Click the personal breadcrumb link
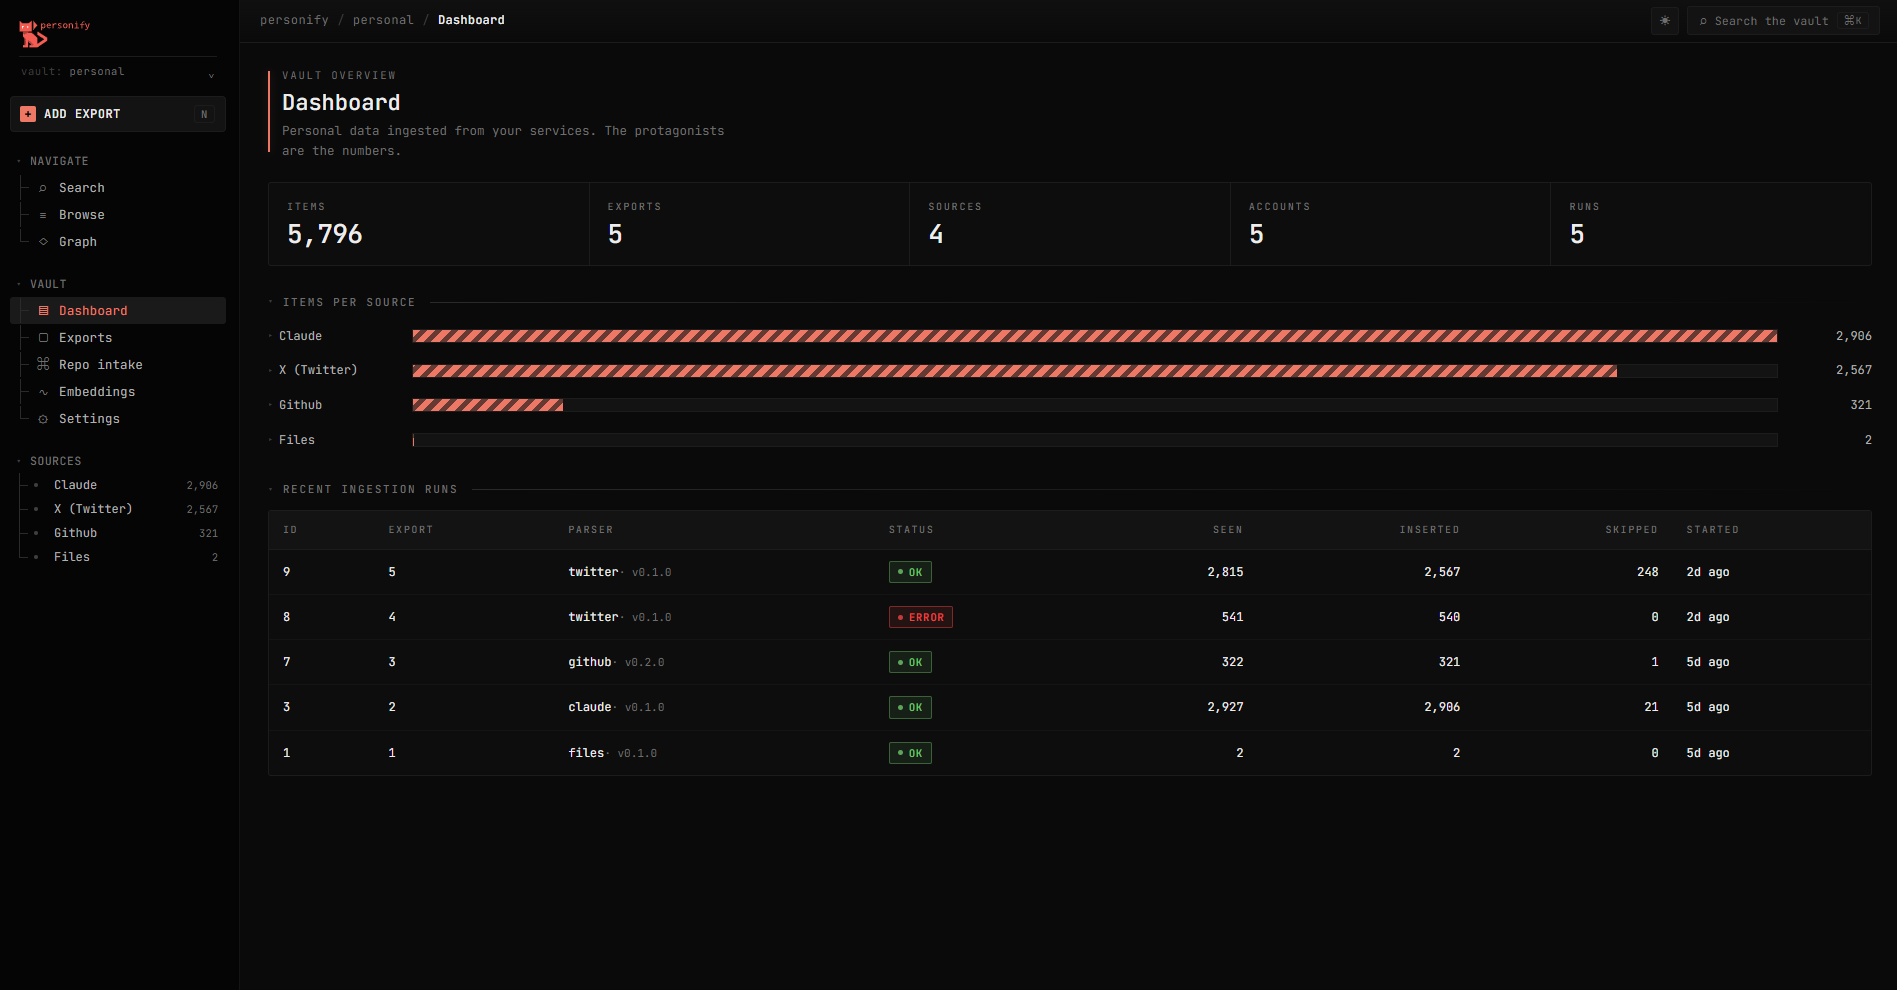 383,20
